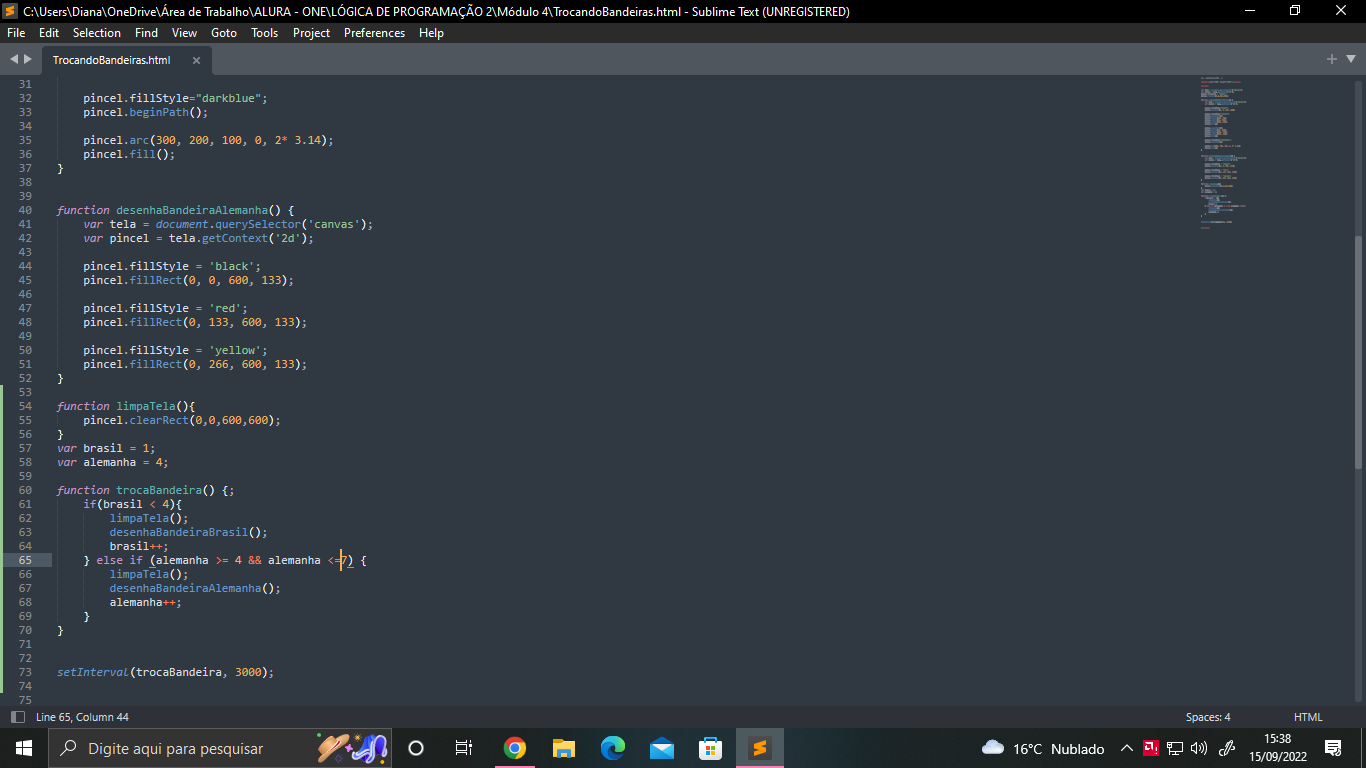Select the TrocandoBandeiras.html tab
Viewport: 1366px width, 768px height.
[112, 60]
